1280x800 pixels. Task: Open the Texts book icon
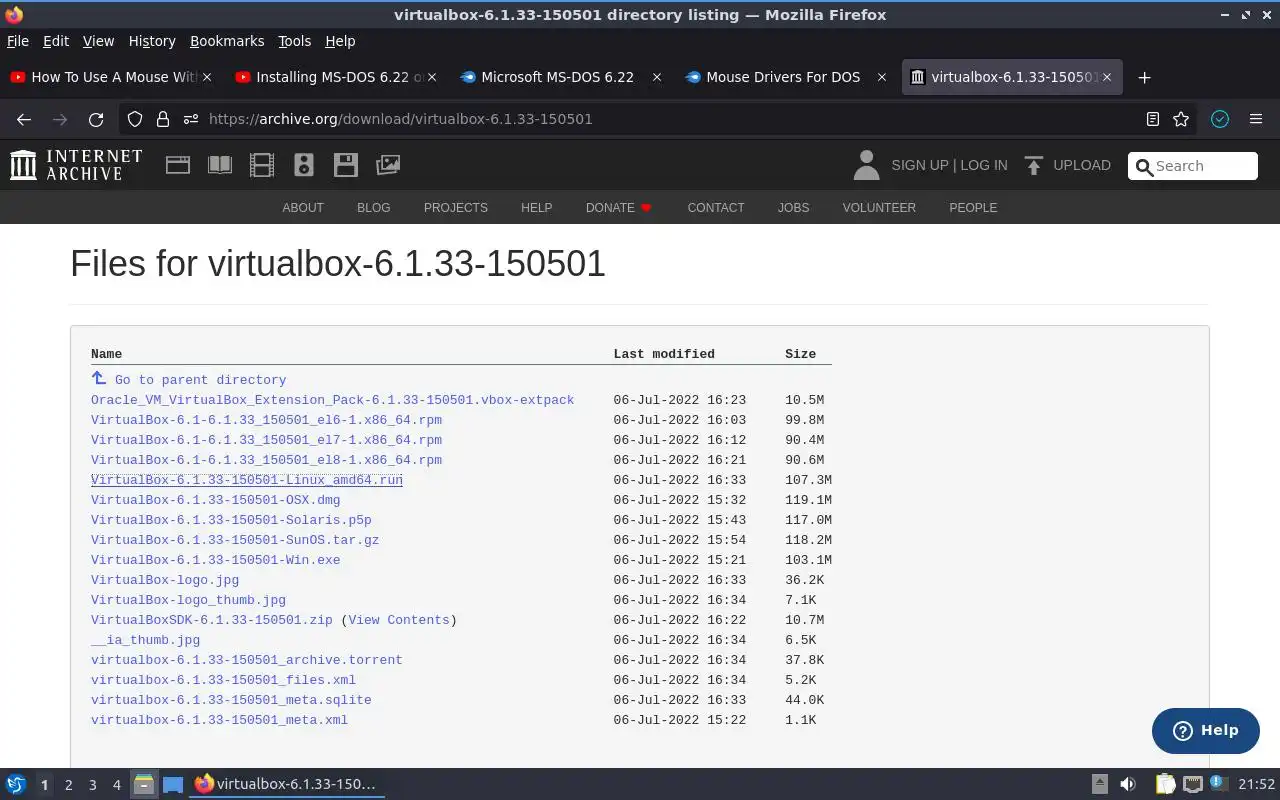[x=220, y=165]
